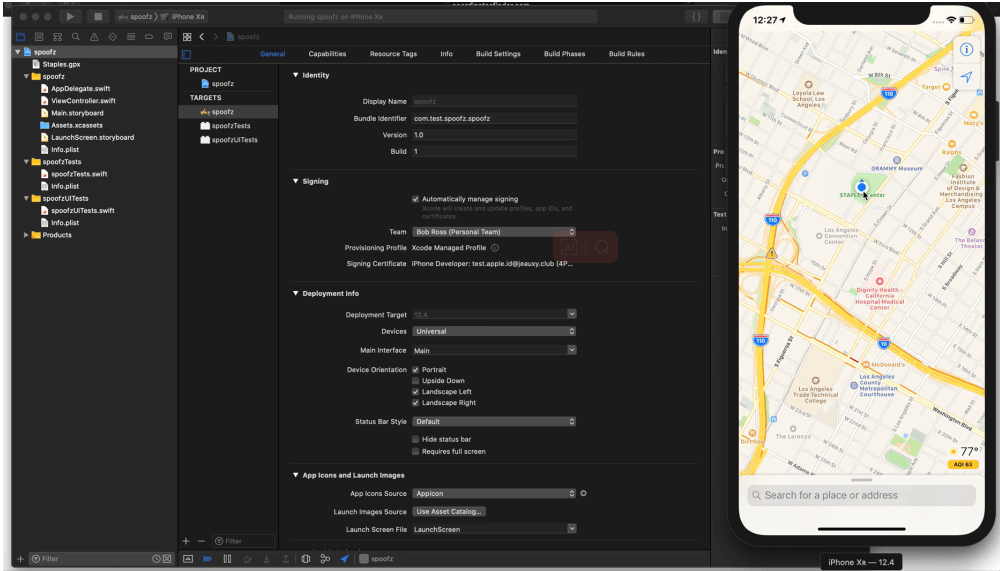Show the Symbol navigator
Viewport: 1000px width, 571px height.
tap(57, 37)
